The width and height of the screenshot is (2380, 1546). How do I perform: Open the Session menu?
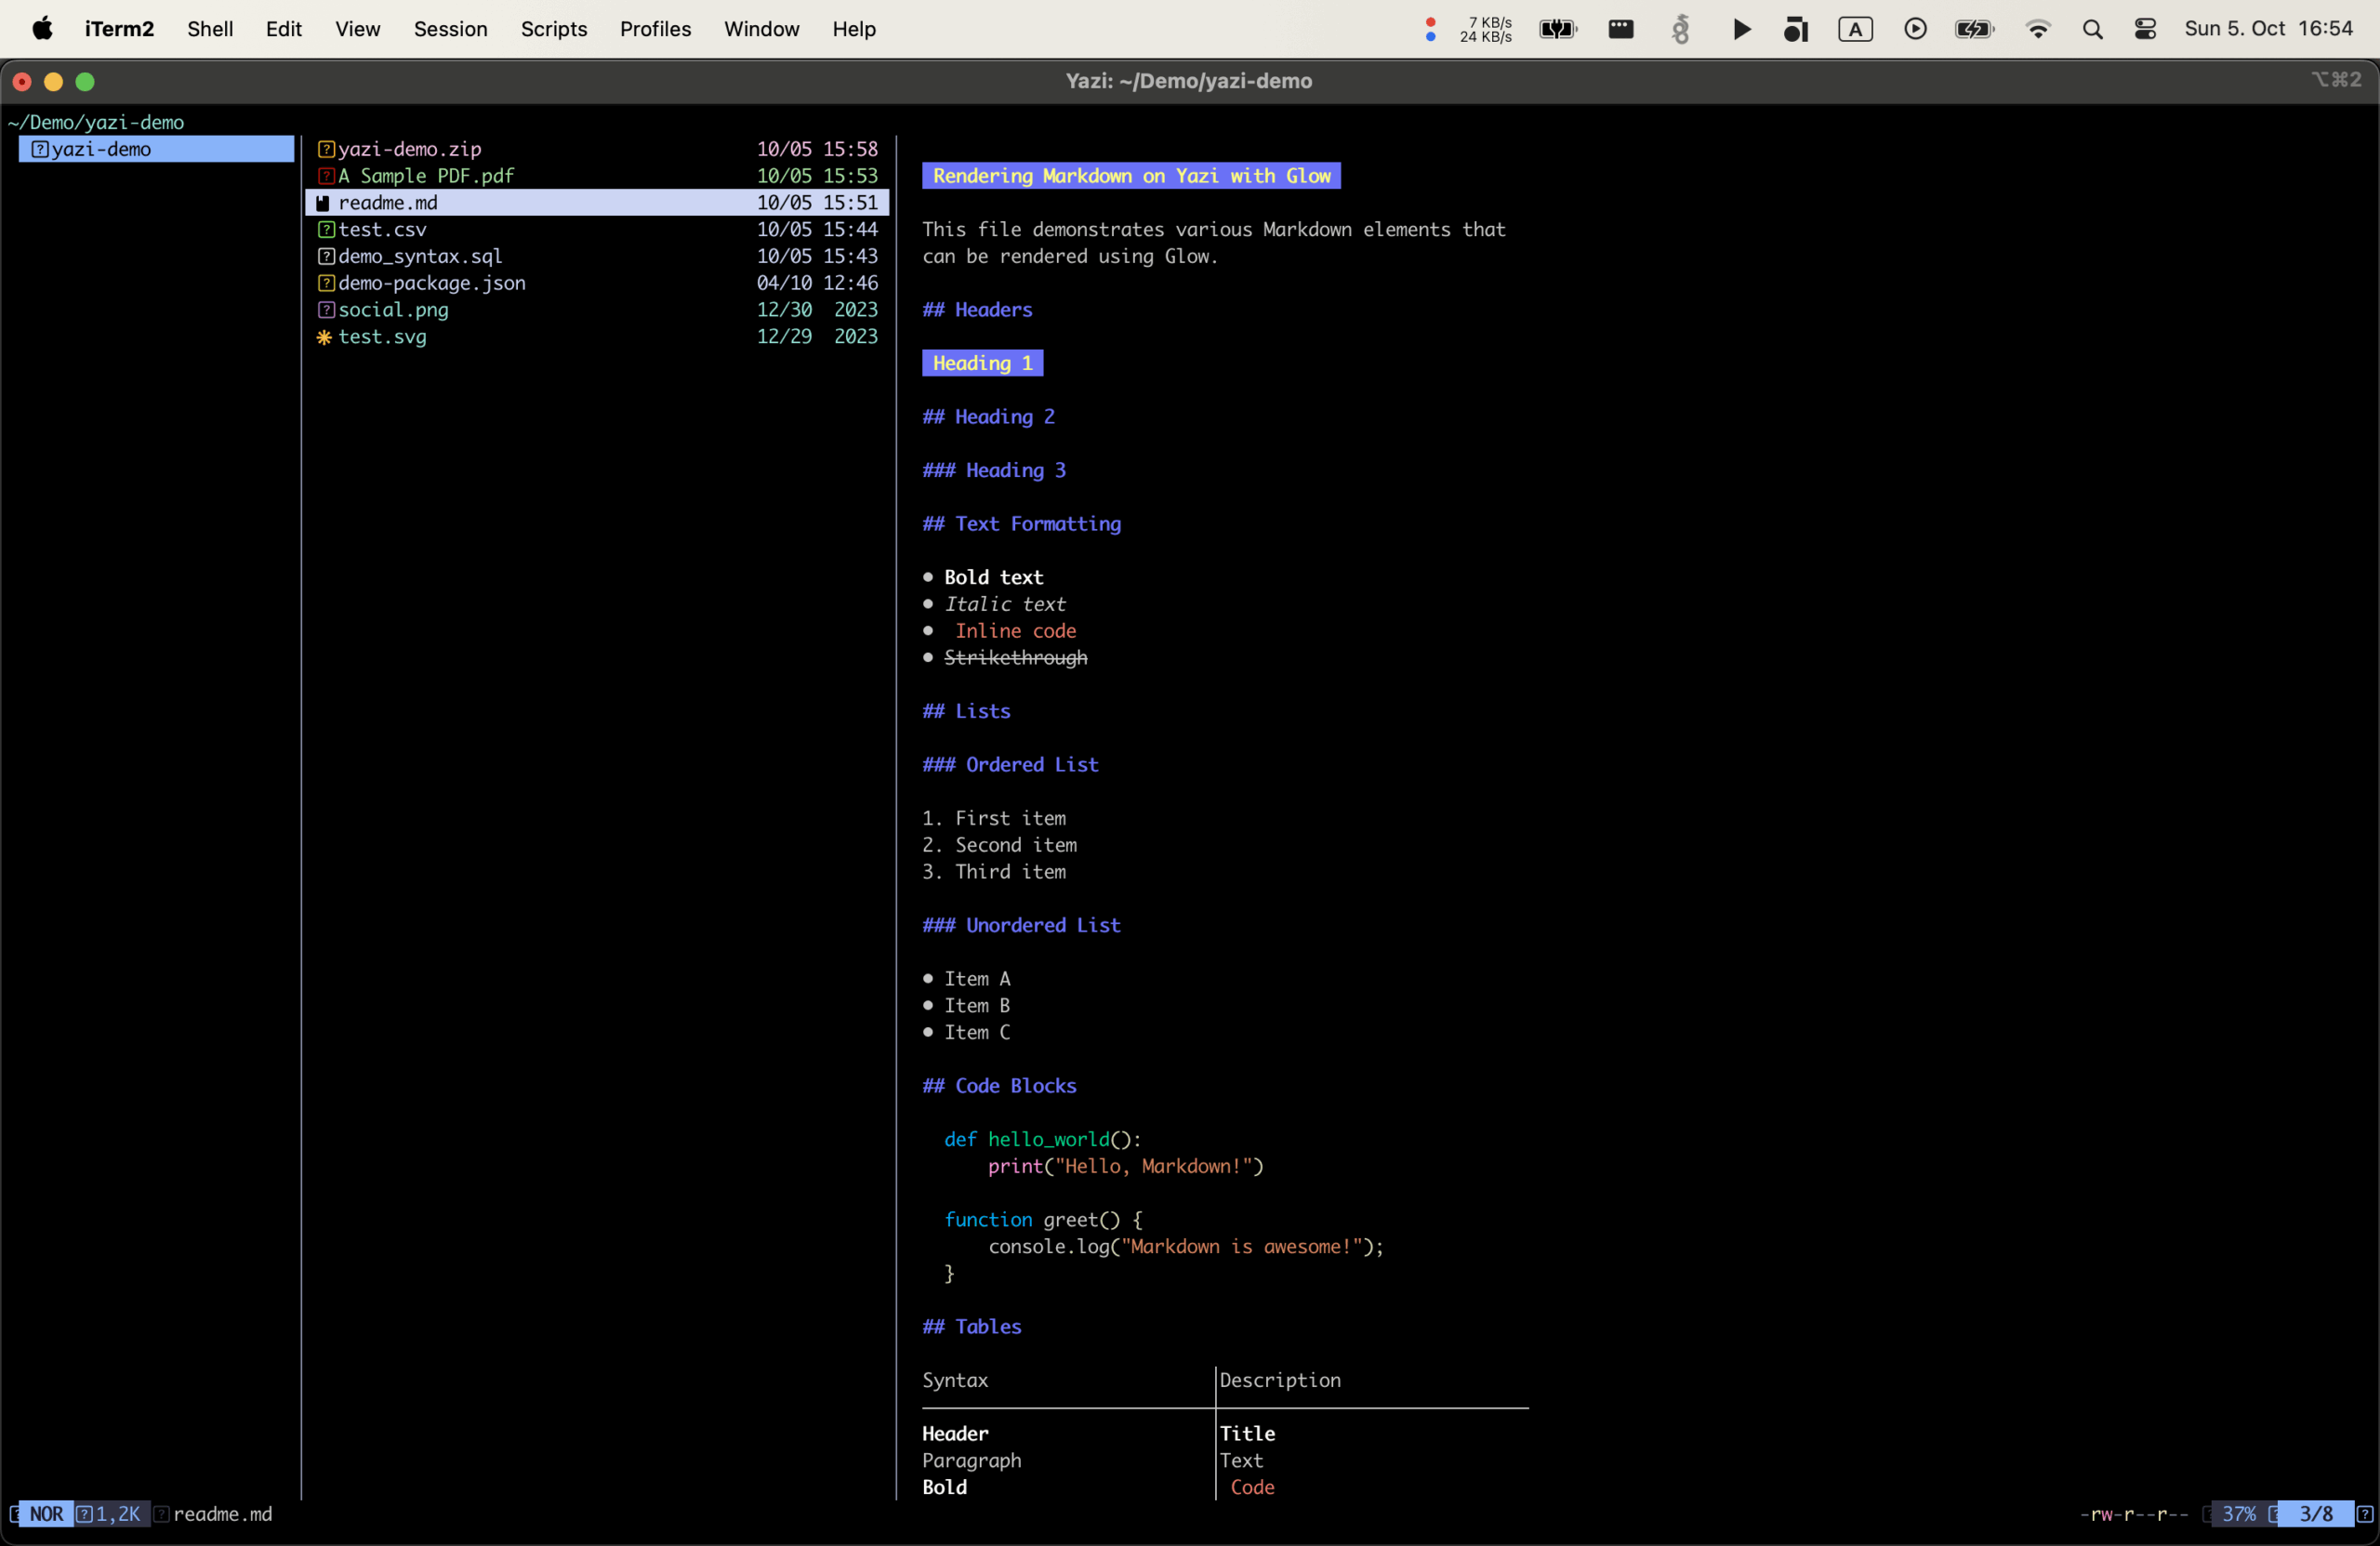[x=450, y=29]
